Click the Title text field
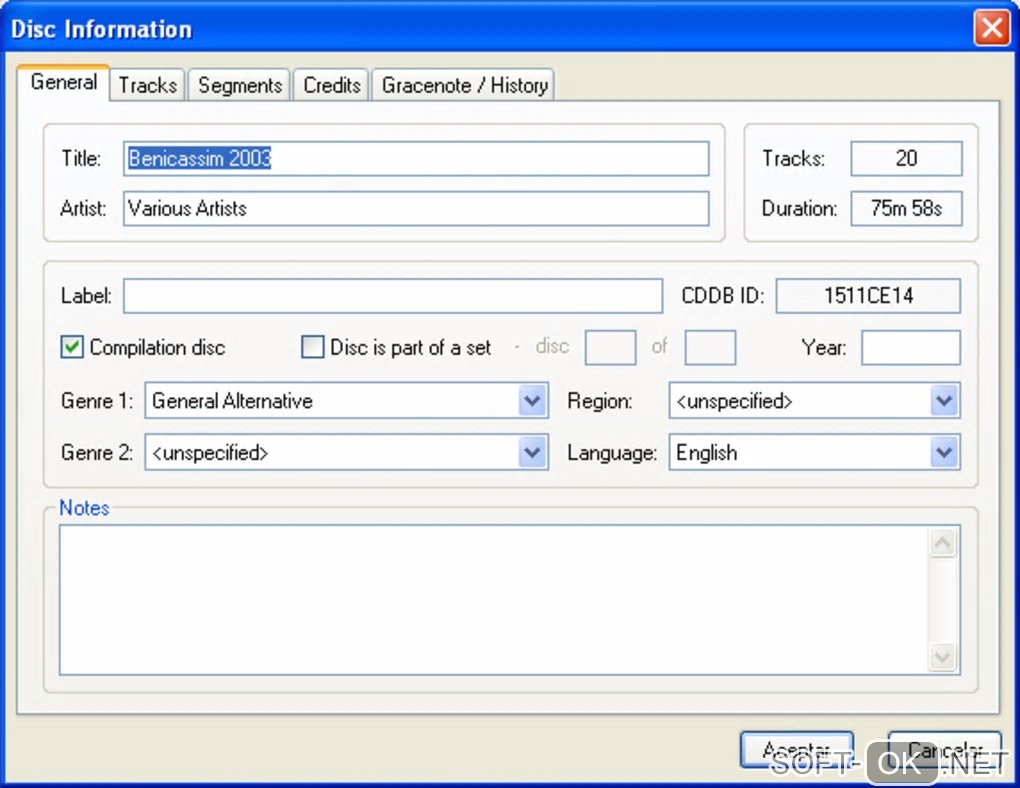Viewport: 1020px width, 788px height. 416,158
